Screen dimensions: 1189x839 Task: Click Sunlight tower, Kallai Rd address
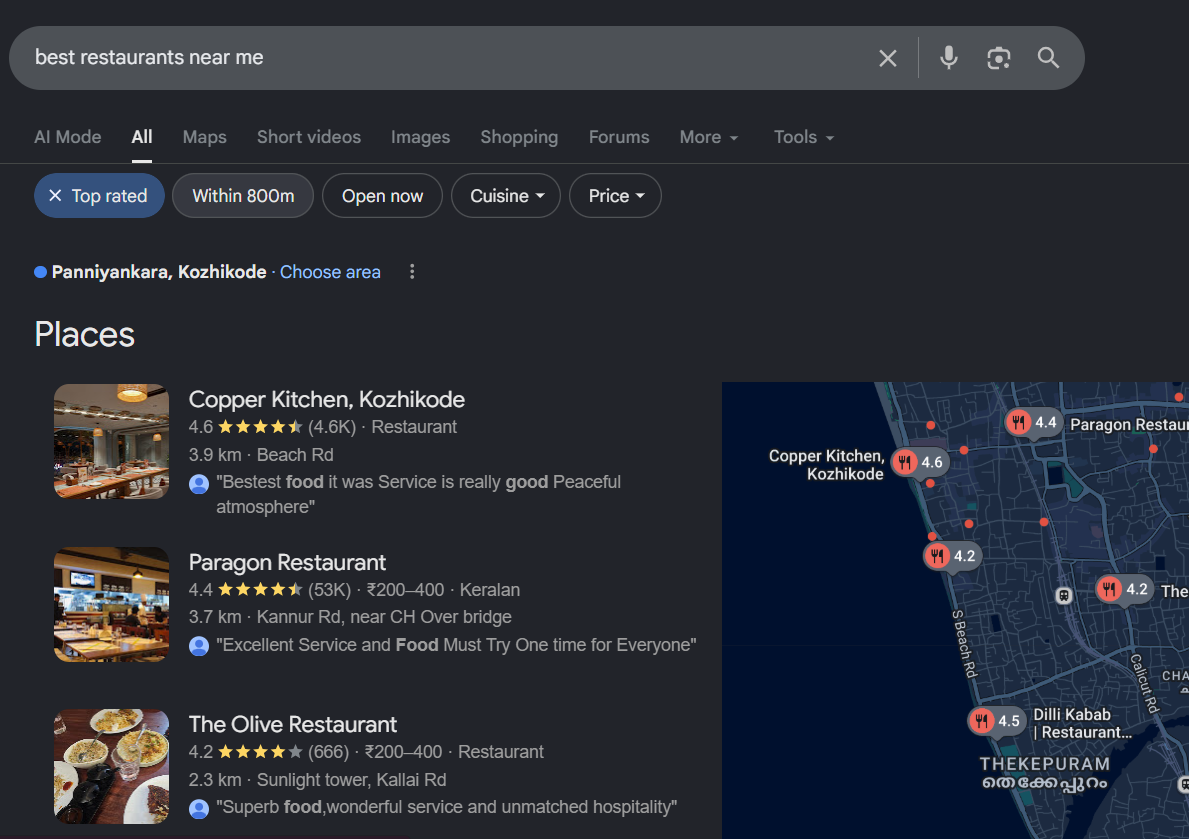[x=351, y=781]
